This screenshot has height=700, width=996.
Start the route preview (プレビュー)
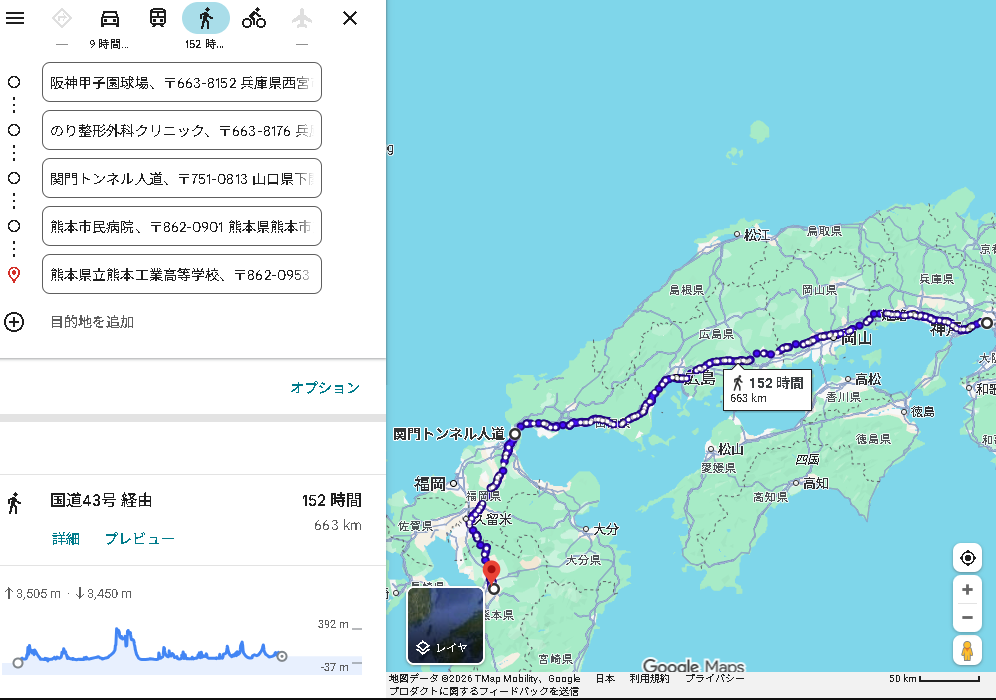[140, 539]
